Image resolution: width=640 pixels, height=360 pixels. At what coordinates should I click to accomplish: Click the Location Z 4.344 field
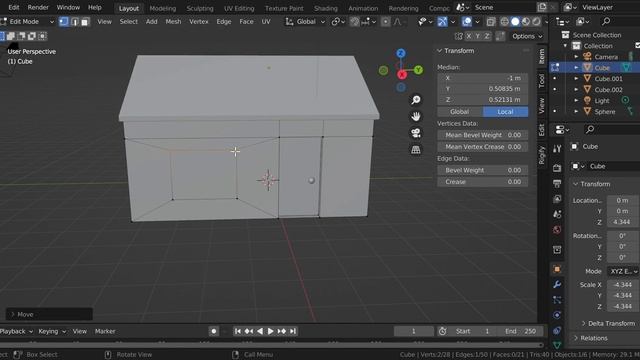click(623, 222)
